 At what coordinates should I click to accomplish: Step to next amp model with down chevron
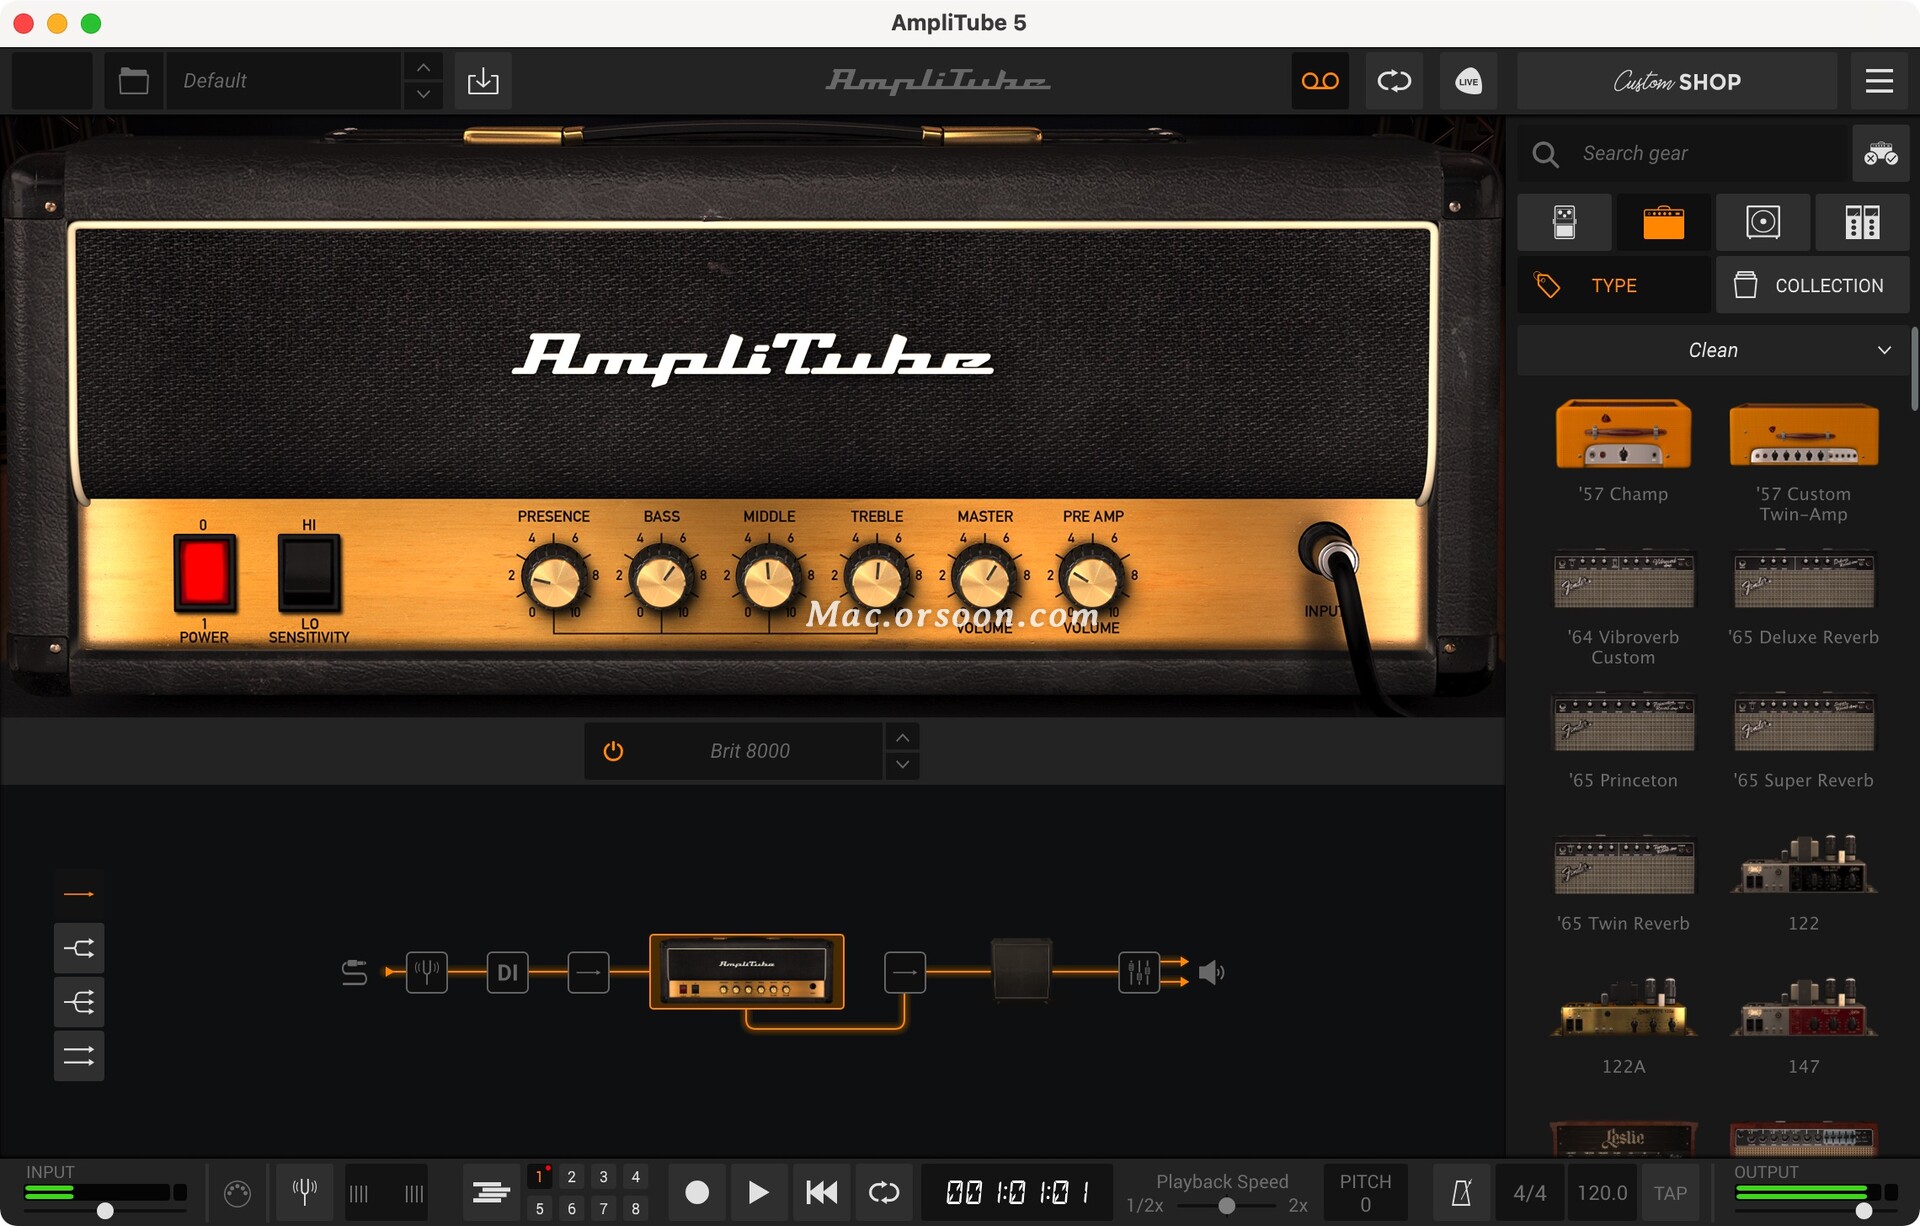click(x=902, y=765)
